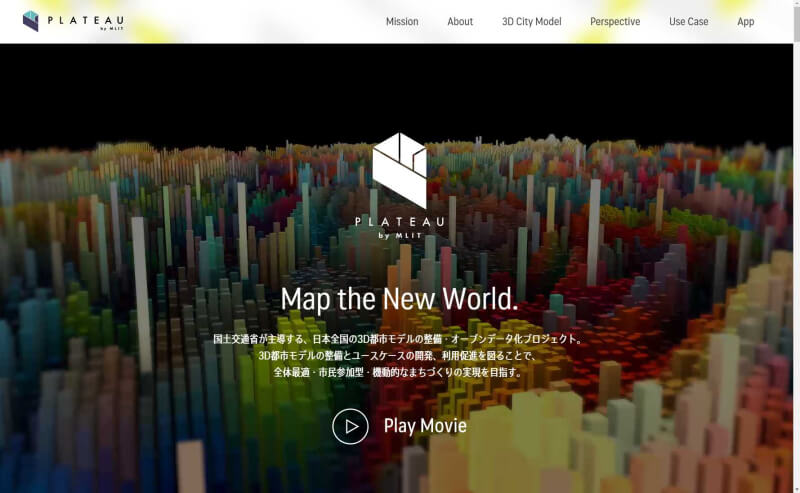Open the Use Case section
The image size is (800, 493).
pyautogui.click(x=689, y=22)
